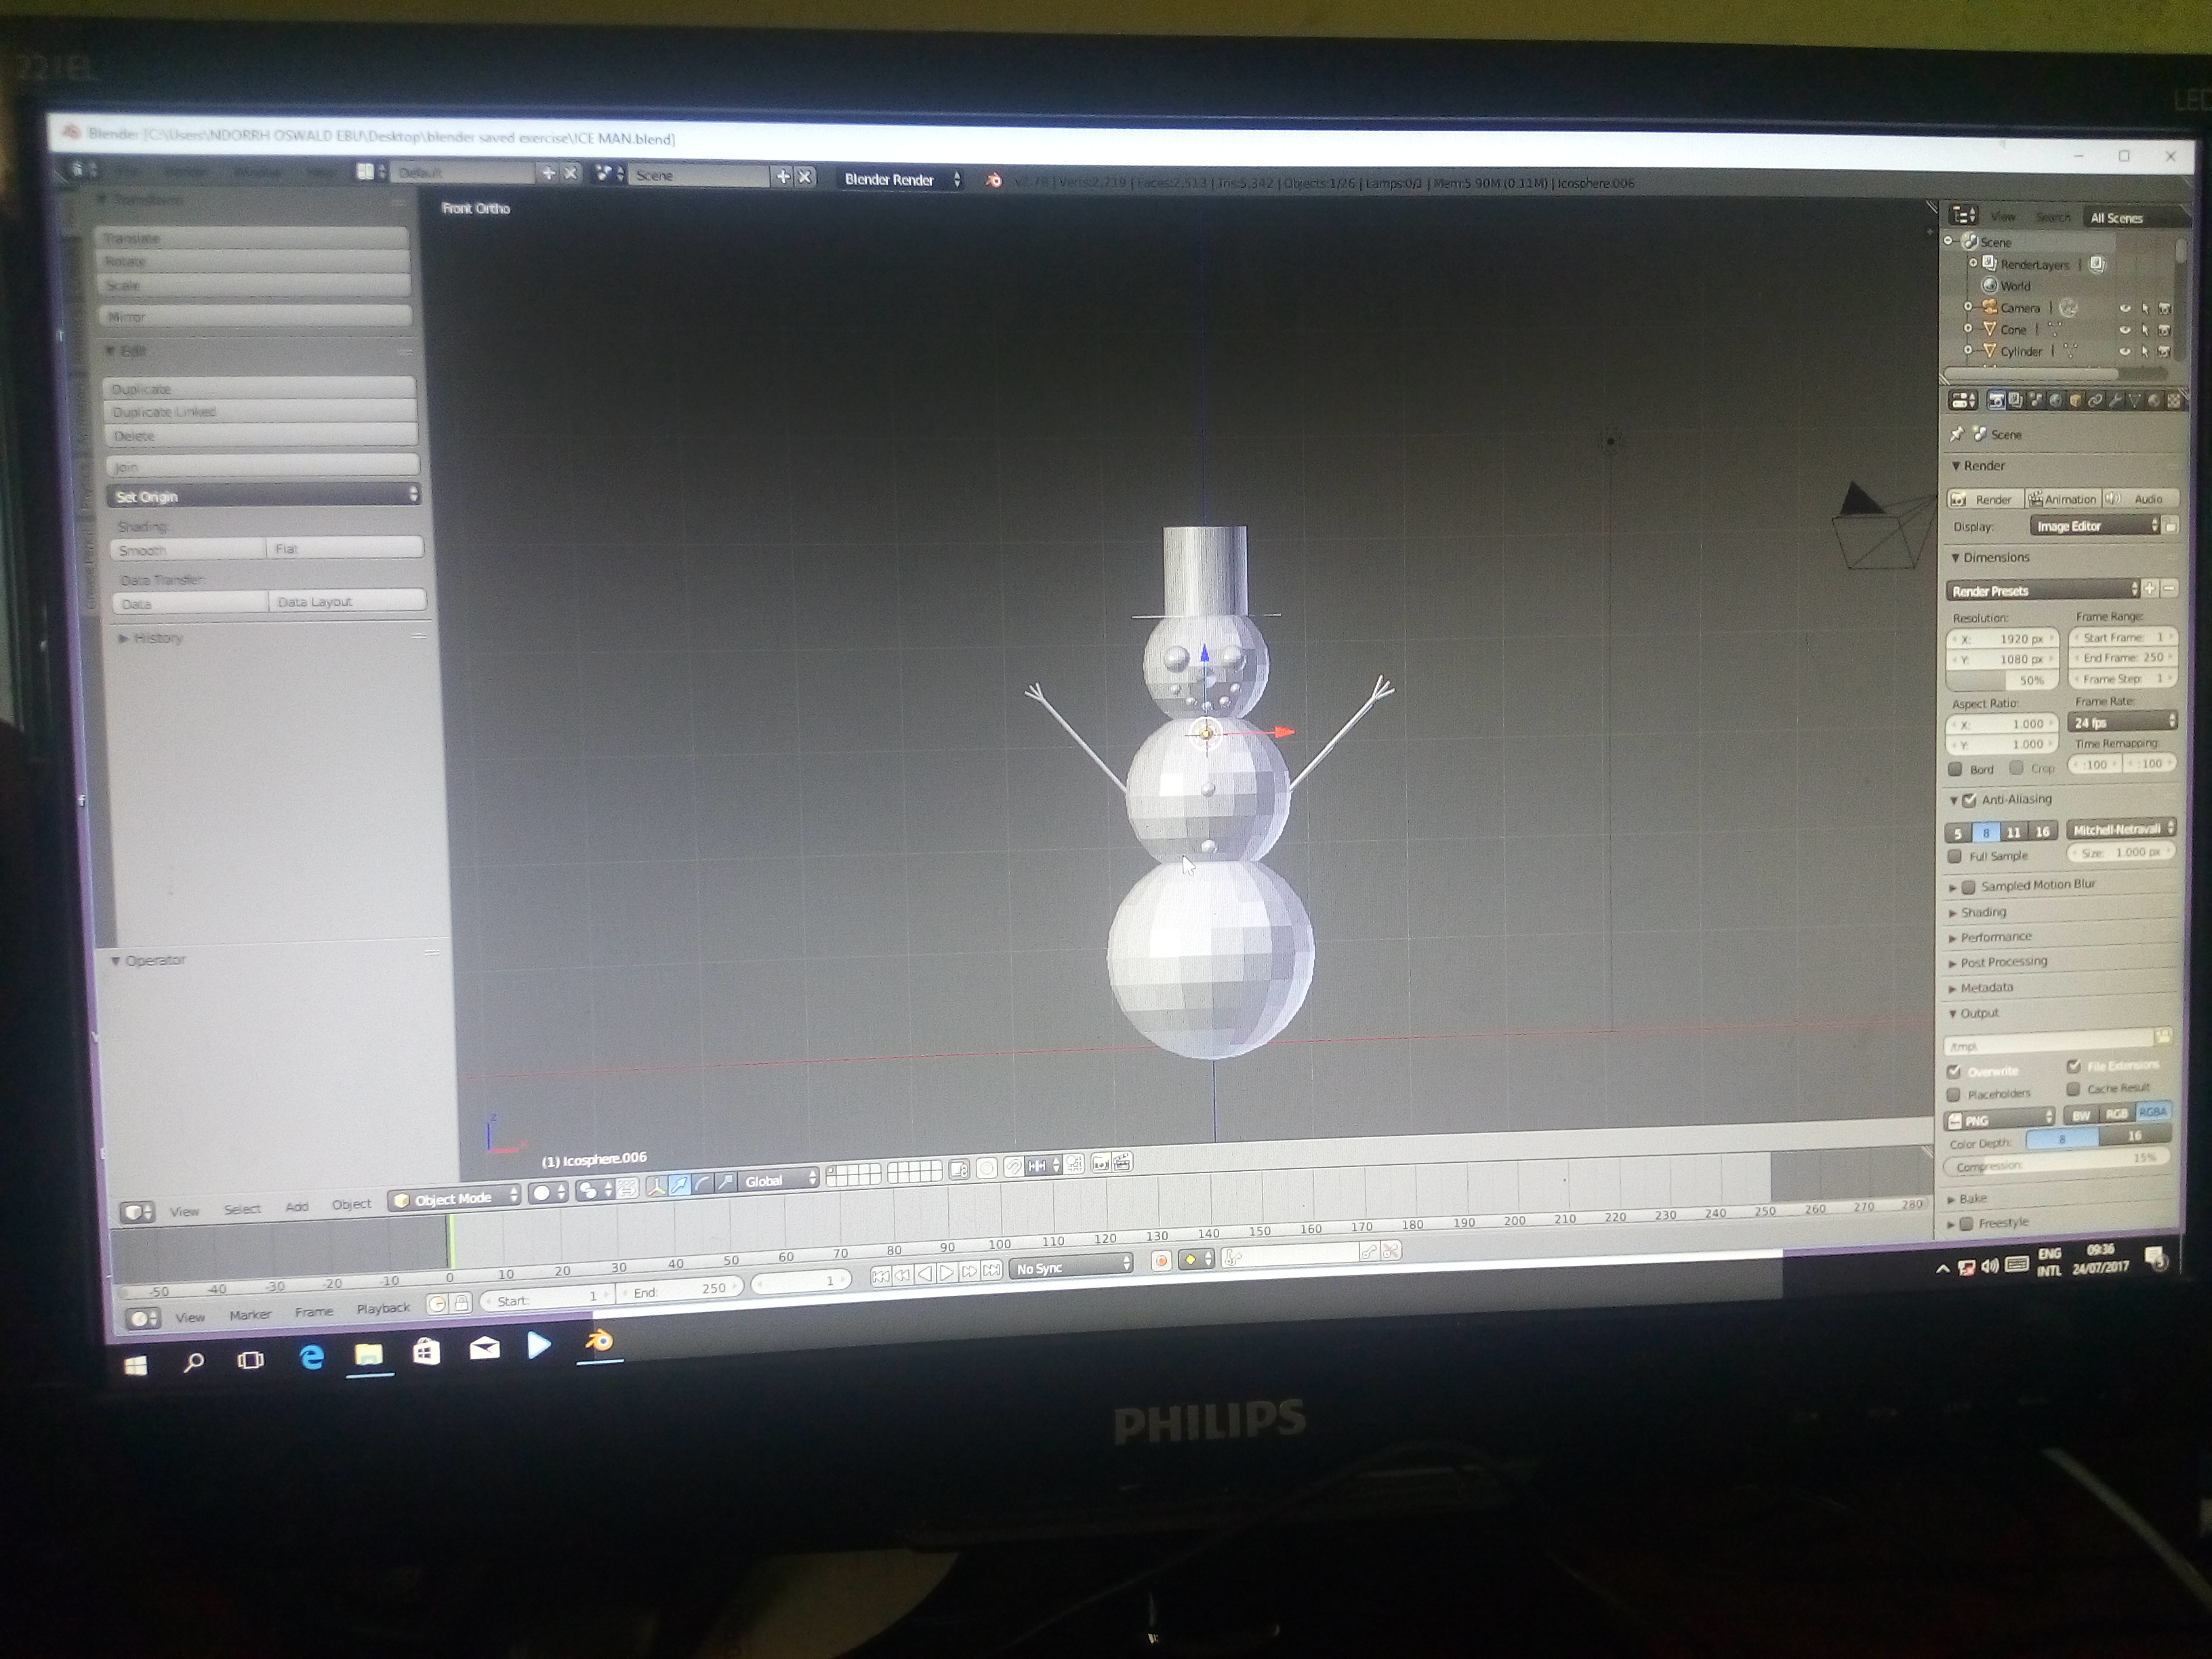The width and height of the screenshot is (2212, 1659).
Task: Click the resolution percentage 50% slider
Action: tap(2004, 680)
